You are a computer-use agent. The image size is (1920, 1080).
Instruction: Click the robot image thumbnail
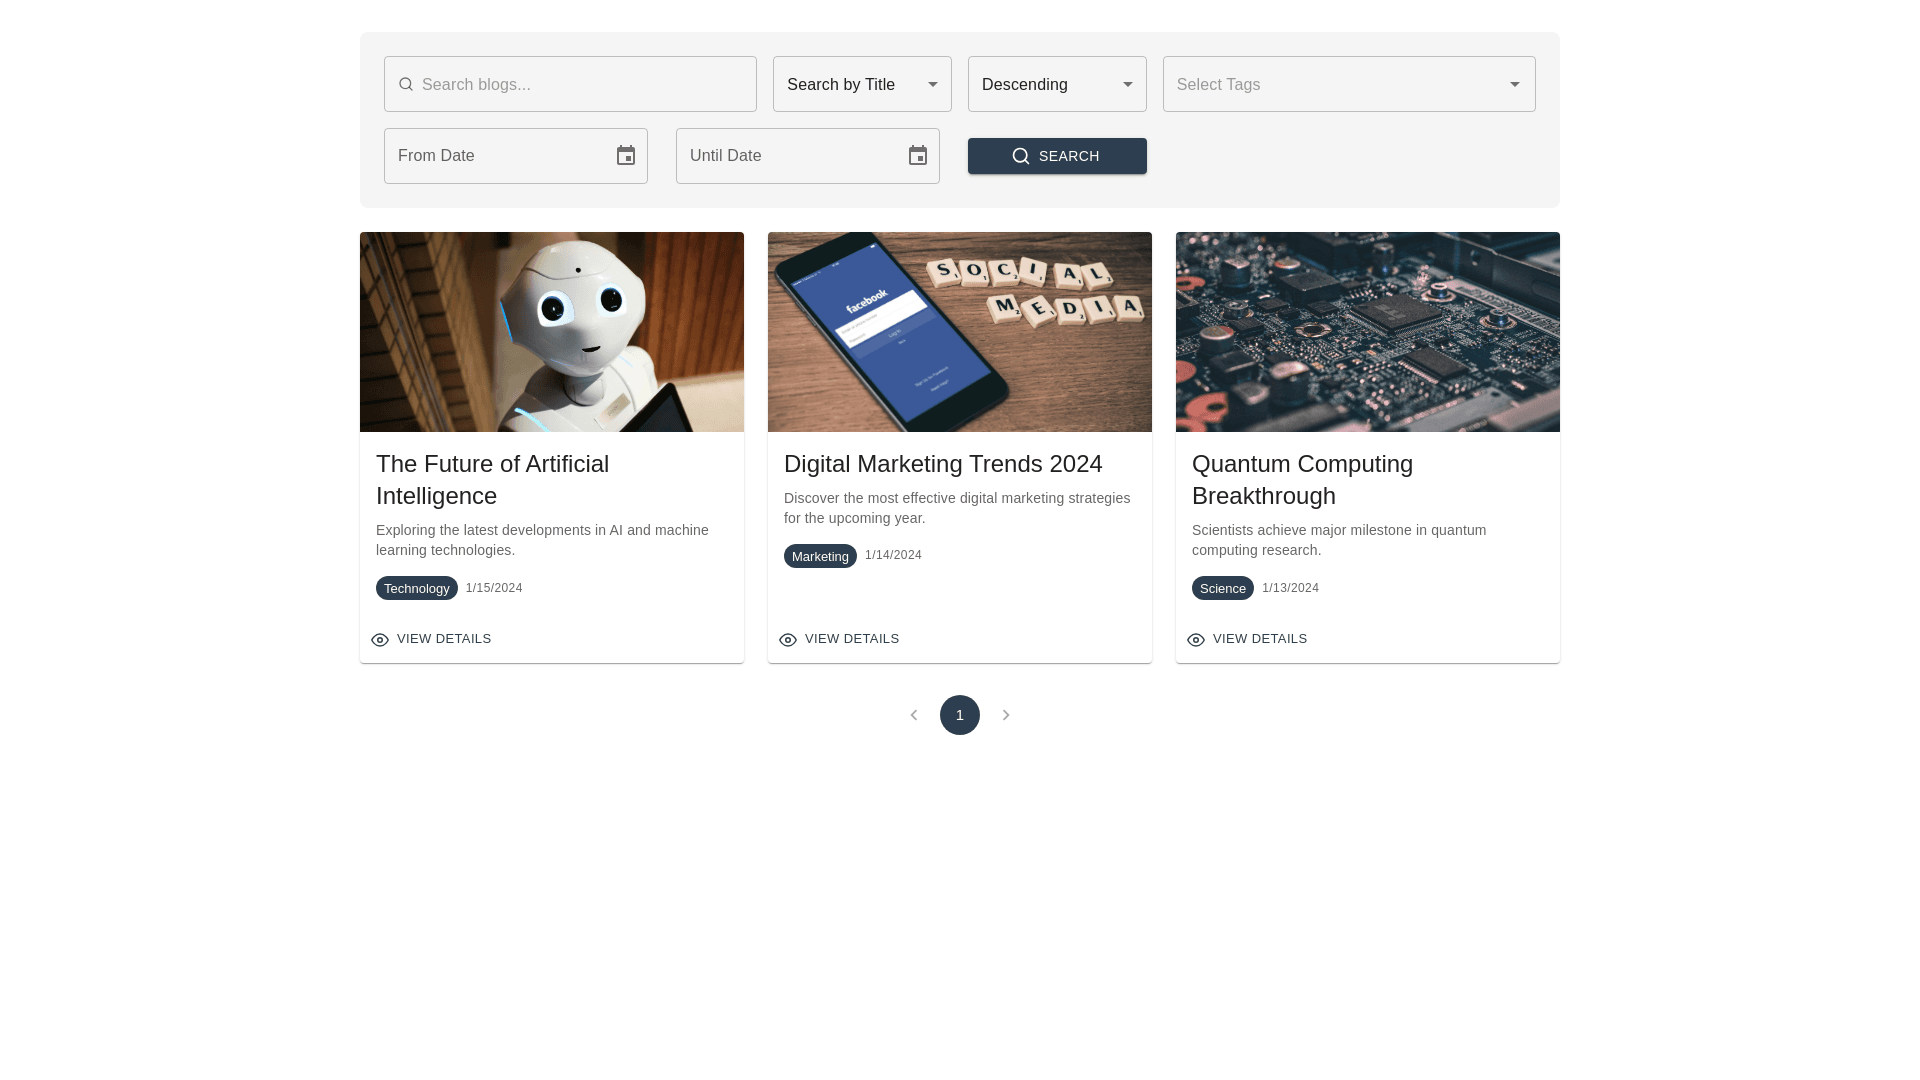point(552,332)
